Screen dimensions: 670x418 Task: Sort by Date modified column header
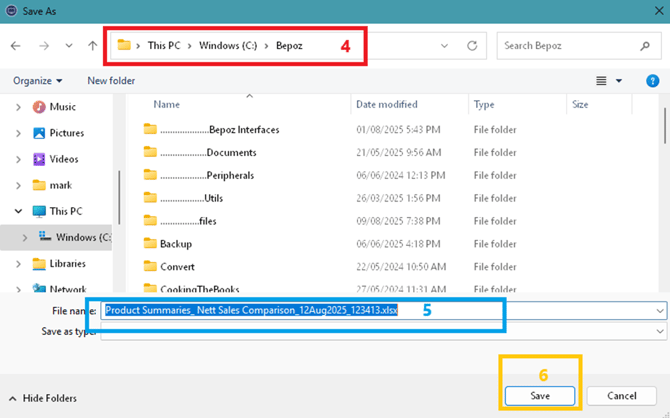385,104
